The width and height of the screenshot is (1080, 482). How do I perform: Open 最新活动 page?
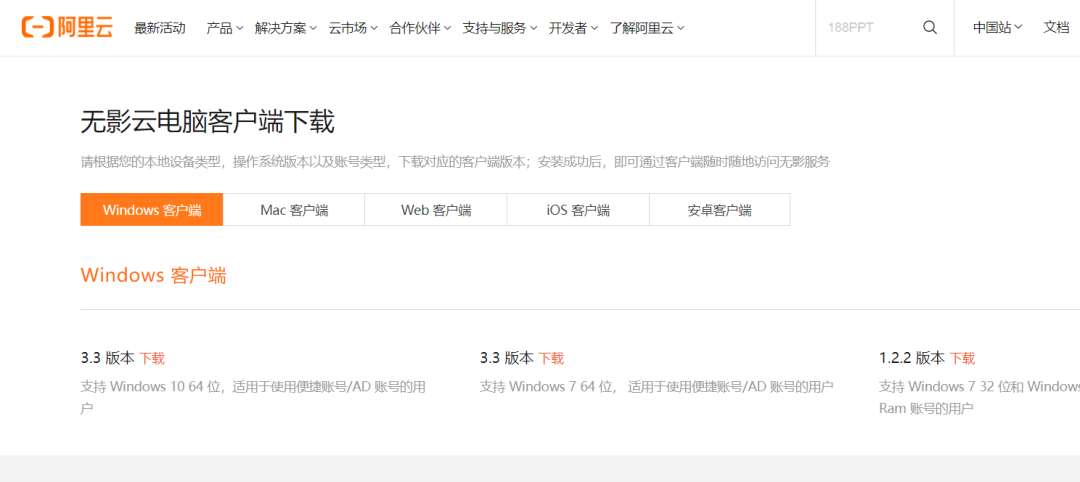coord(160,28)
